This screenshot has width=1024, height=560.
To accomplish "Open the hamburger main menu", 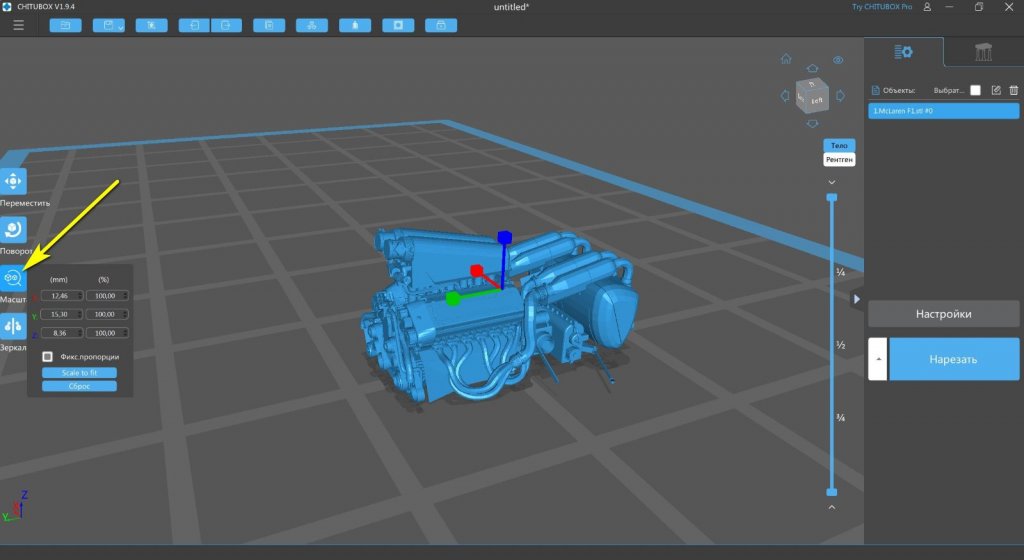I will tap(18, 25).
